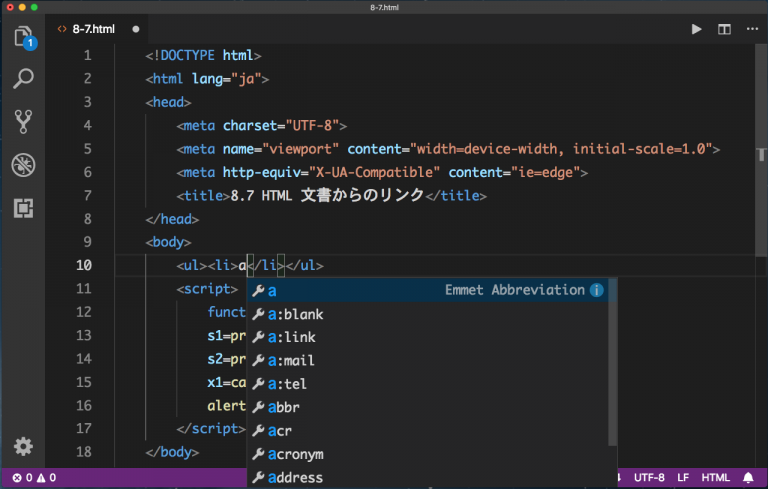This screenshot has width=768, height=489.
Task: Click the window title '8-7.html'
Action: pyautogui.click(x=384, y=7)
